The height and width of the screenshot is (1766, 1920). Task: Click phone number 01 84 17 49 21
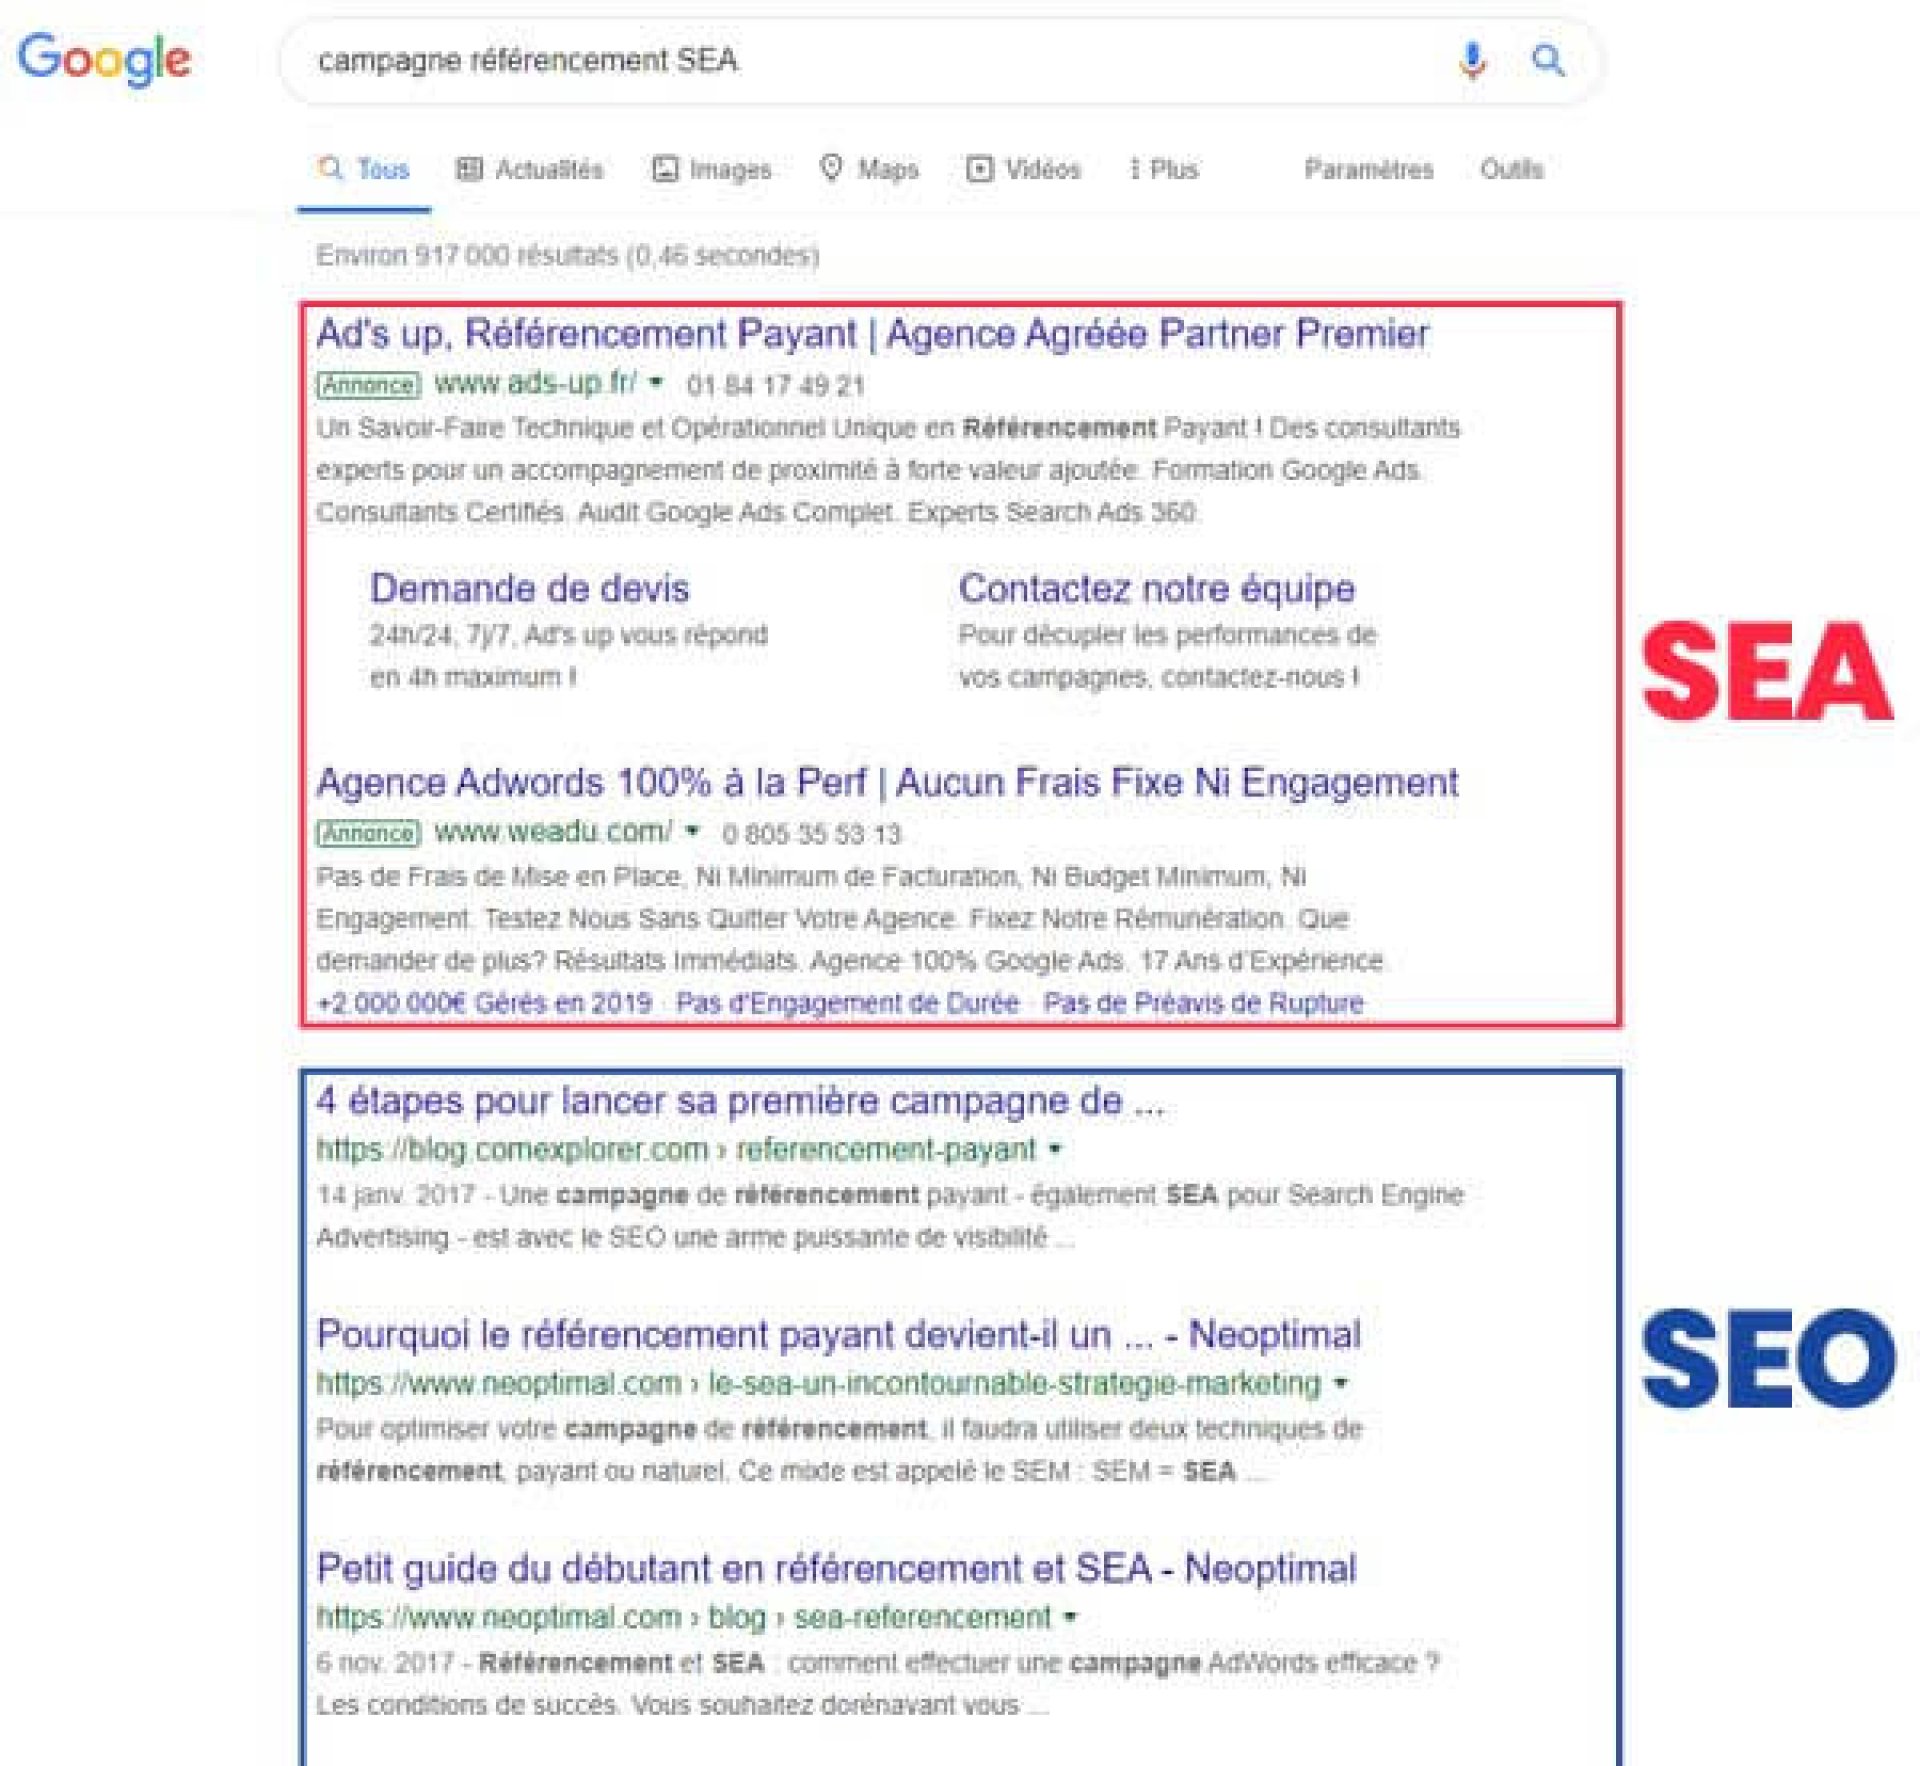tap(775, 385)
